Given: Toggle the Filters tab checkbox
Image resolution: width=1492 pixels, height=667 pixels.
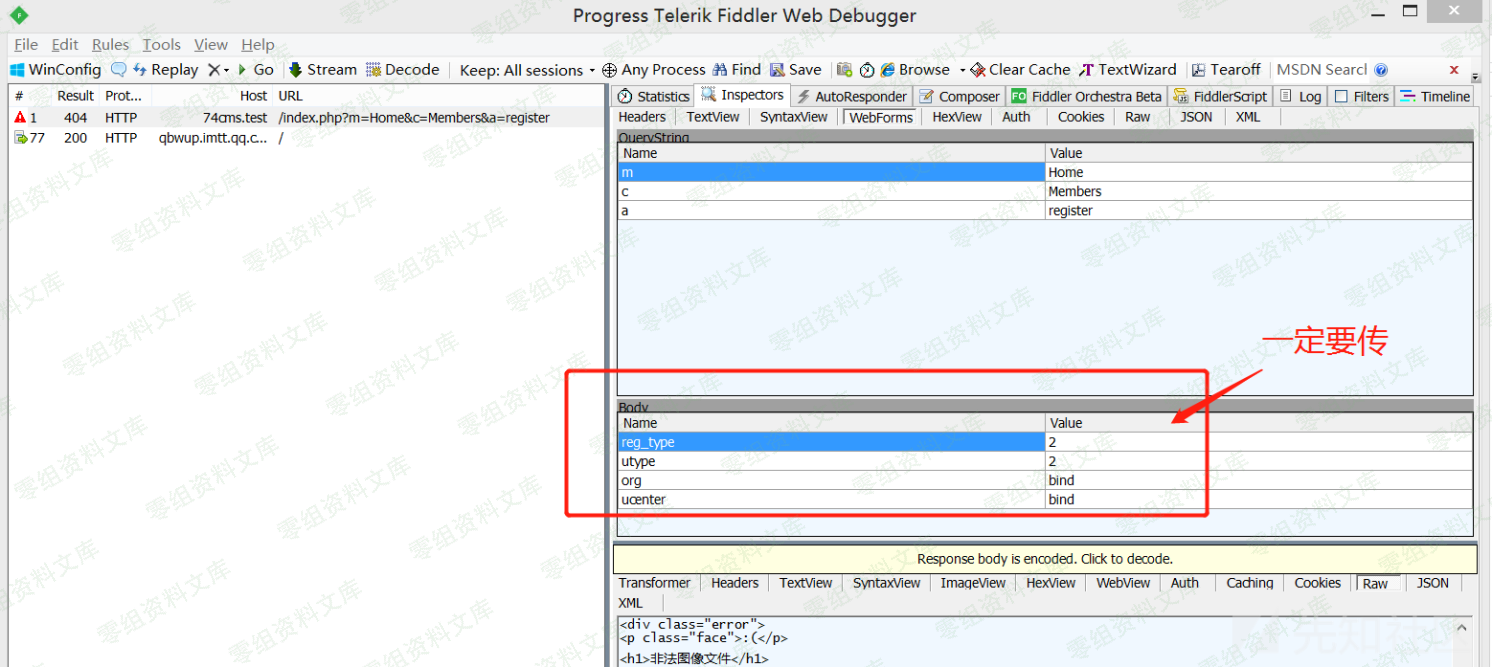Looking at the screenshot, I should 1341,97.
